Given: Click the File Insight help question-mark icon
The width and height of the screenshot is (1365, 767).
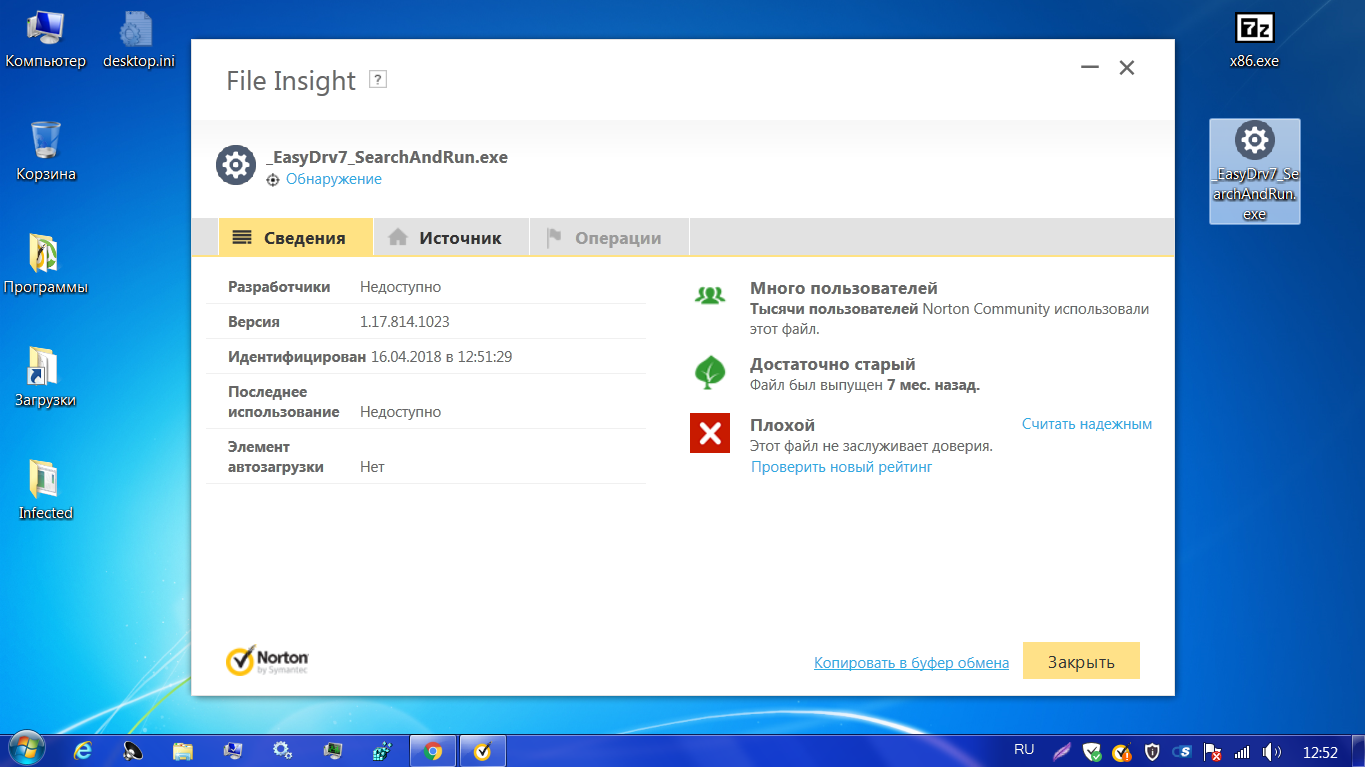Looking at the screenshot, I should point(377,80).
